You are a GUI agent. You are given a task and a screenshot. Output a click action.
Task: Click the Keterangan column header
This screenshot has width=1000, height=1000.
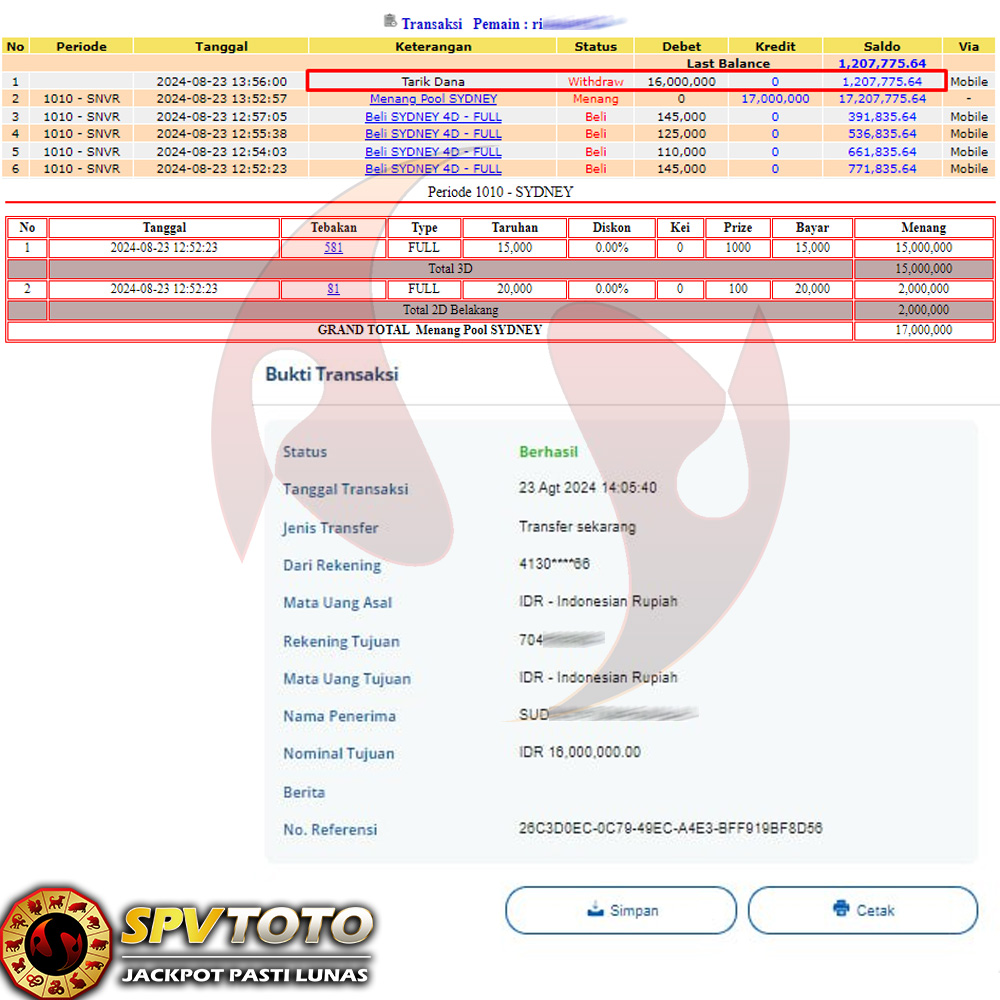click(432, 46)
